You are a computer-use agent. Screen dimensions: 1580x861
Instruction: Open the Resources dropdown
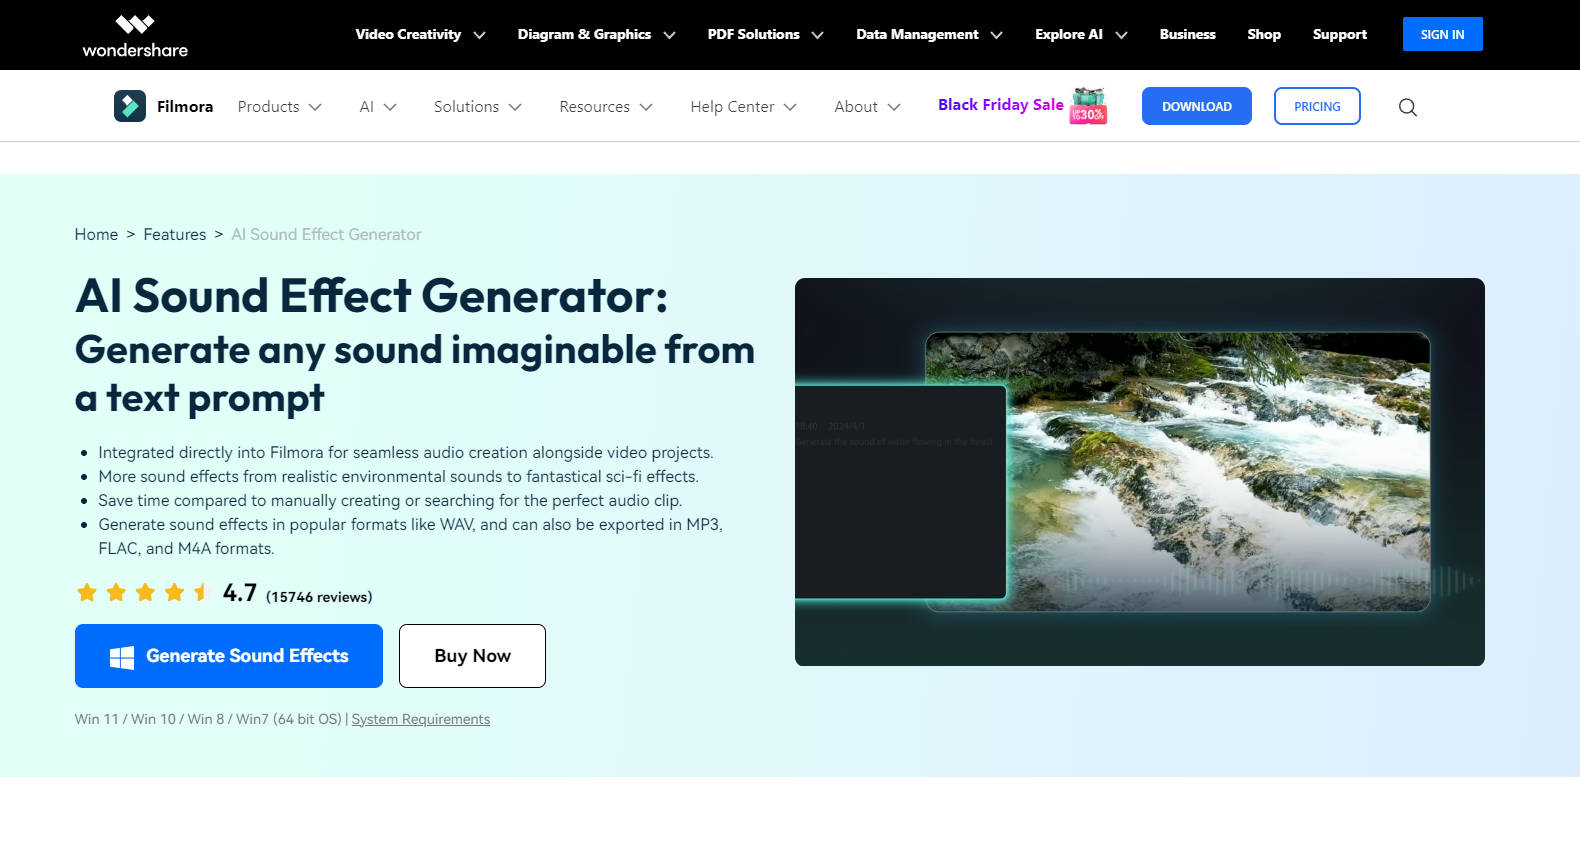tap(606, 107)
